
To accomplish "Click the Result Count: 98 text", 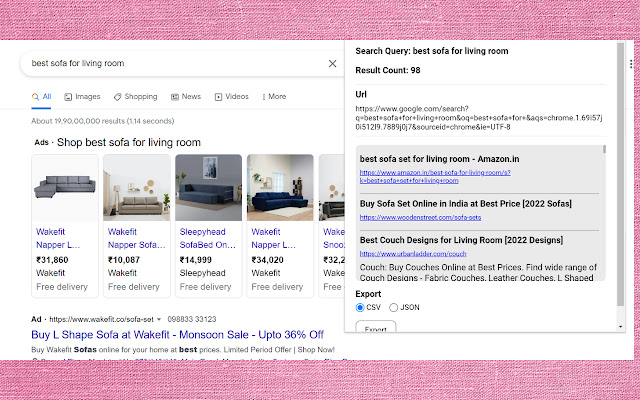I will tap(388, 70).
